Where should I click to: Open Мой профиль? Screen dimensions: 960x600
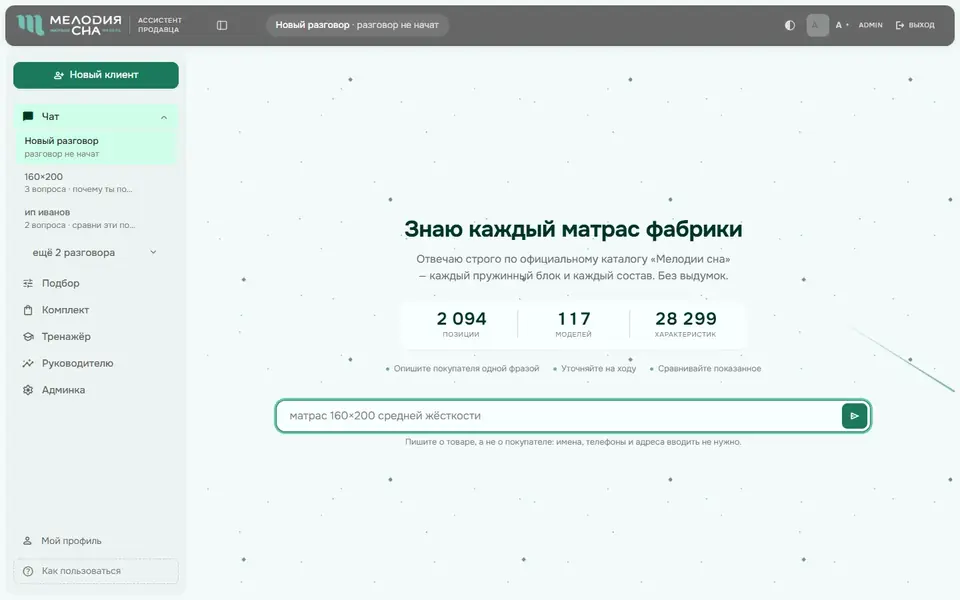[x=96, y=541]
